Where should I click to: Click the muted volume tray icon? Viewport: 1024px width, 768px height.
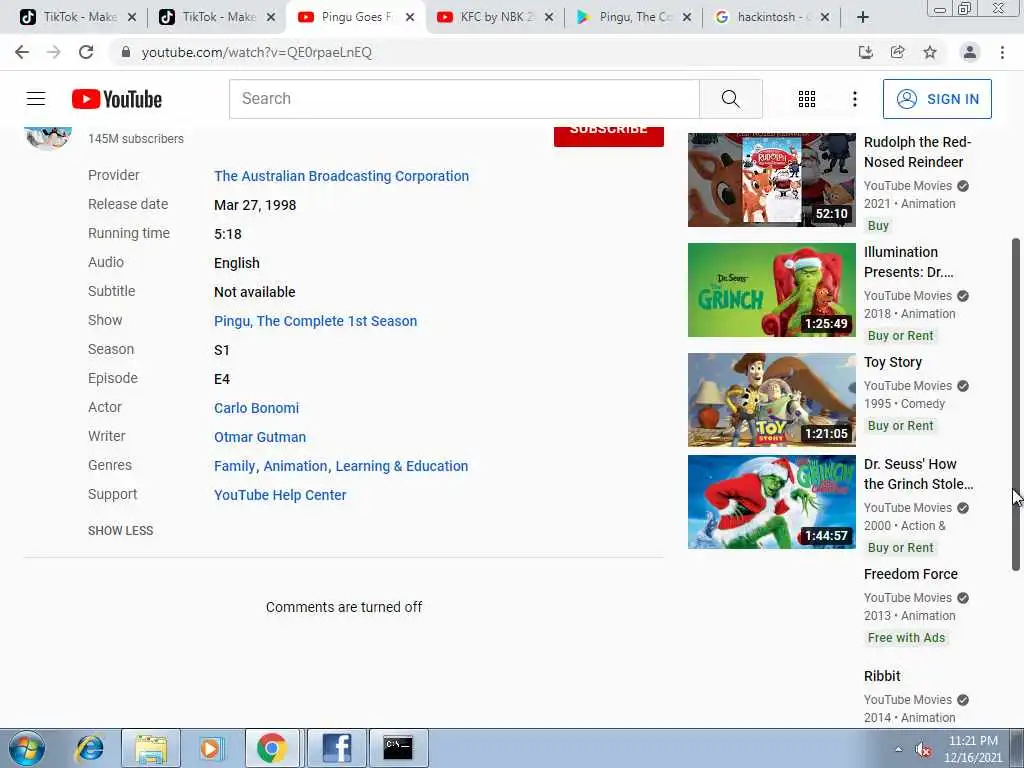[923, 750]
